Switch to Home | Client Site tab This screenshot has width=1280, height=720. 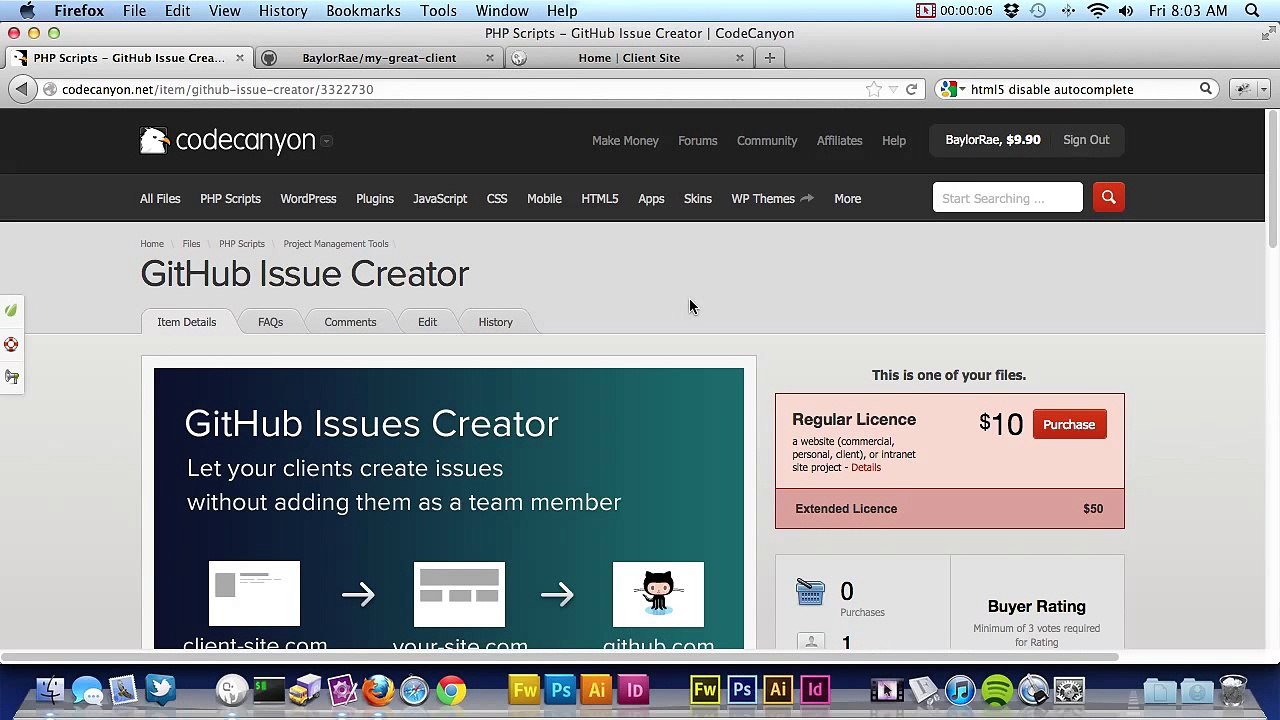point(629,58)
